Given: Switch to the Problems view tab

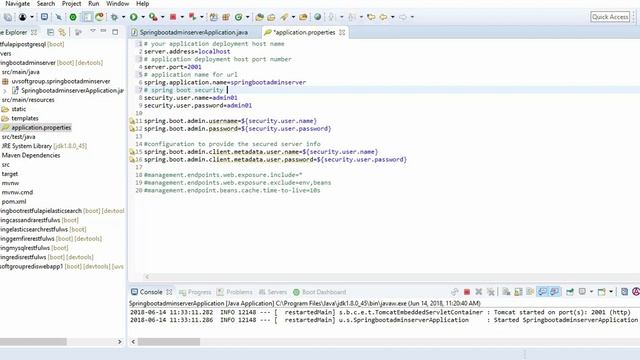Looking at the screenshot, I should coord(235,292).
